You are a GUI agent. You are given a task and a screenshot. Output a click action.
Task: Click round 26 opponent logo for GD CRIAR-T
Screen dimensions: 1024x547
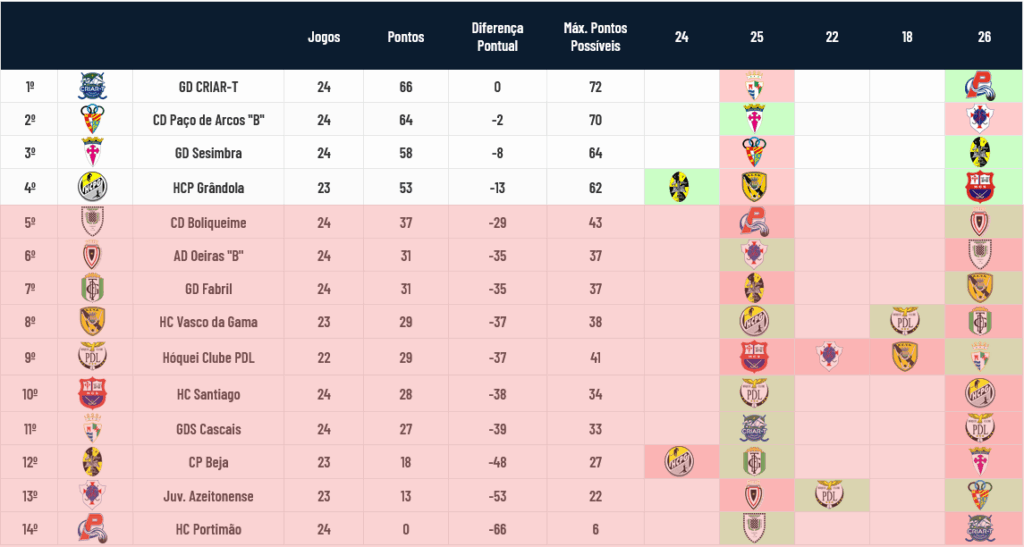[x=980, y=86]
